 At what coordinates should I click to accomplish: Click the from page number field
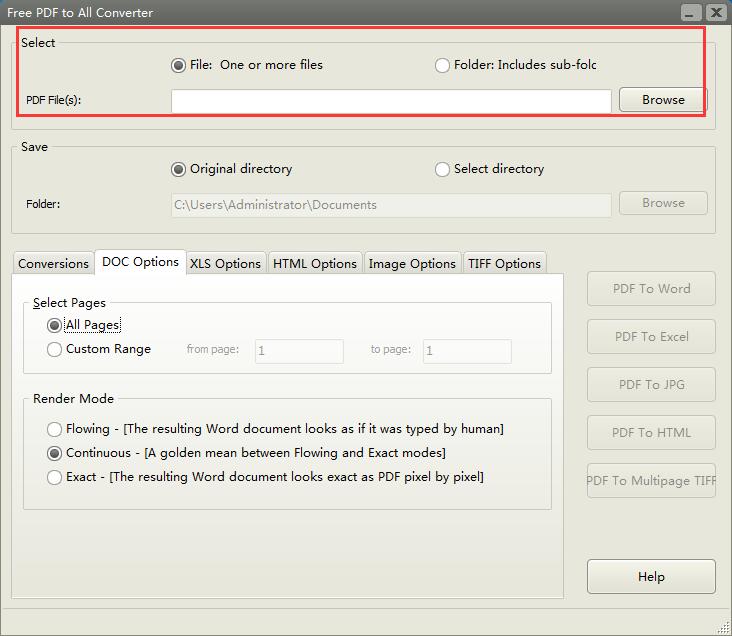(299, 351)
